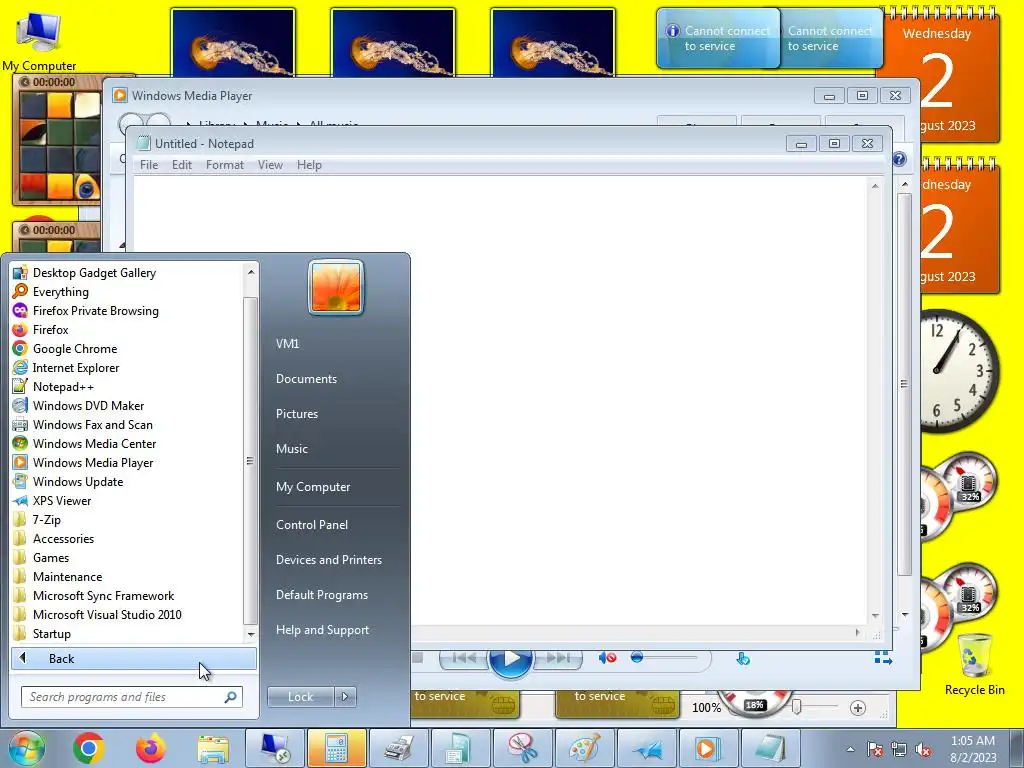
Task: Click the Previous track button in Media Player
Action: click(464, 658)
